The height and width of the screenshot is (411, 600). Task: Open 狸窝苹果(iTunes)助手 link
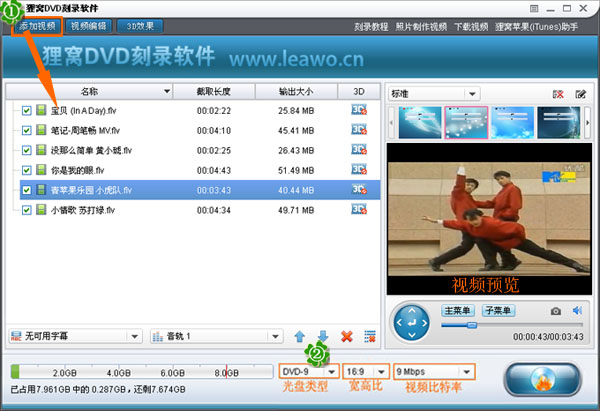click(536, 27)
